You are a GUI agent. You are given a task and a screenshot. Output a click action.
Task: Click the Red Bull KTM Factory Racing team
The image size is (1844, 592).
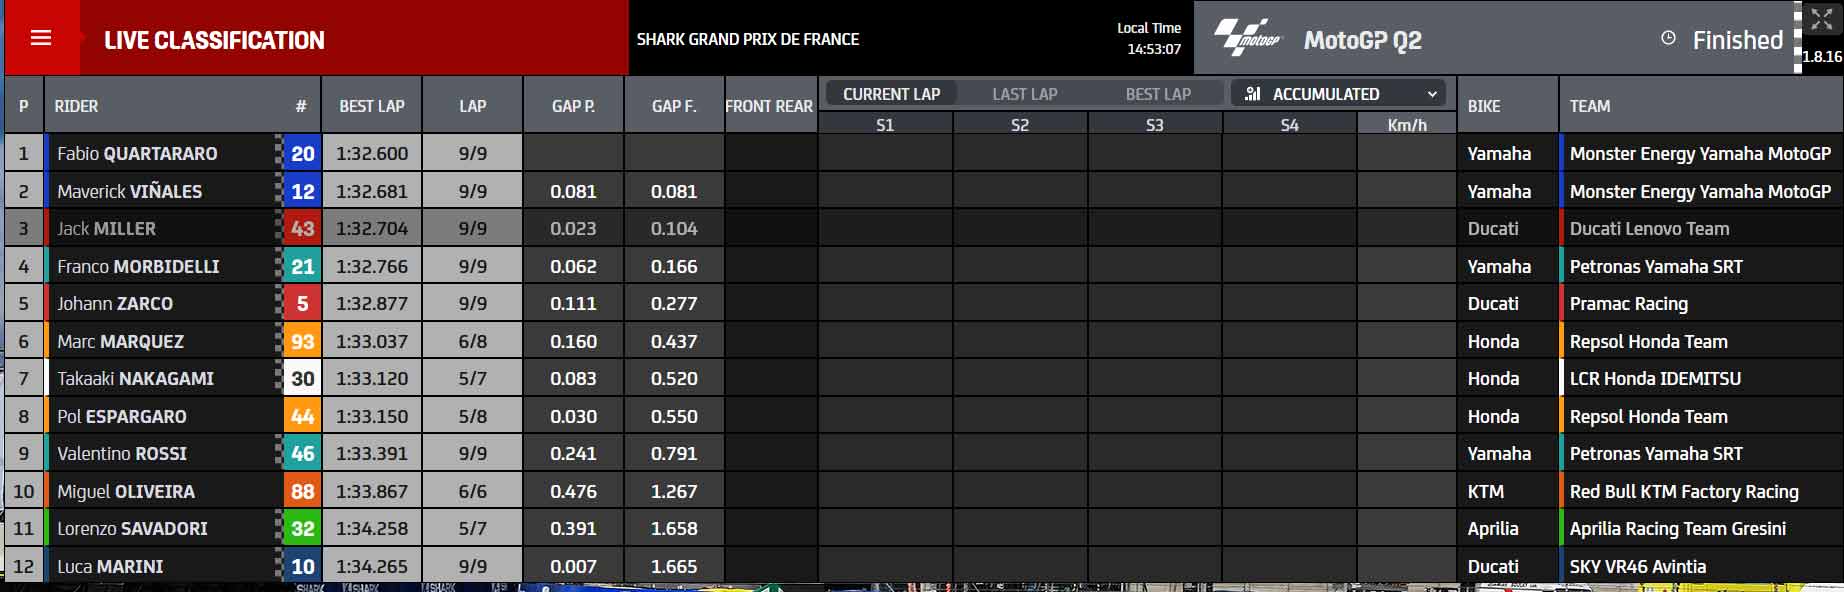(1684, 491)
